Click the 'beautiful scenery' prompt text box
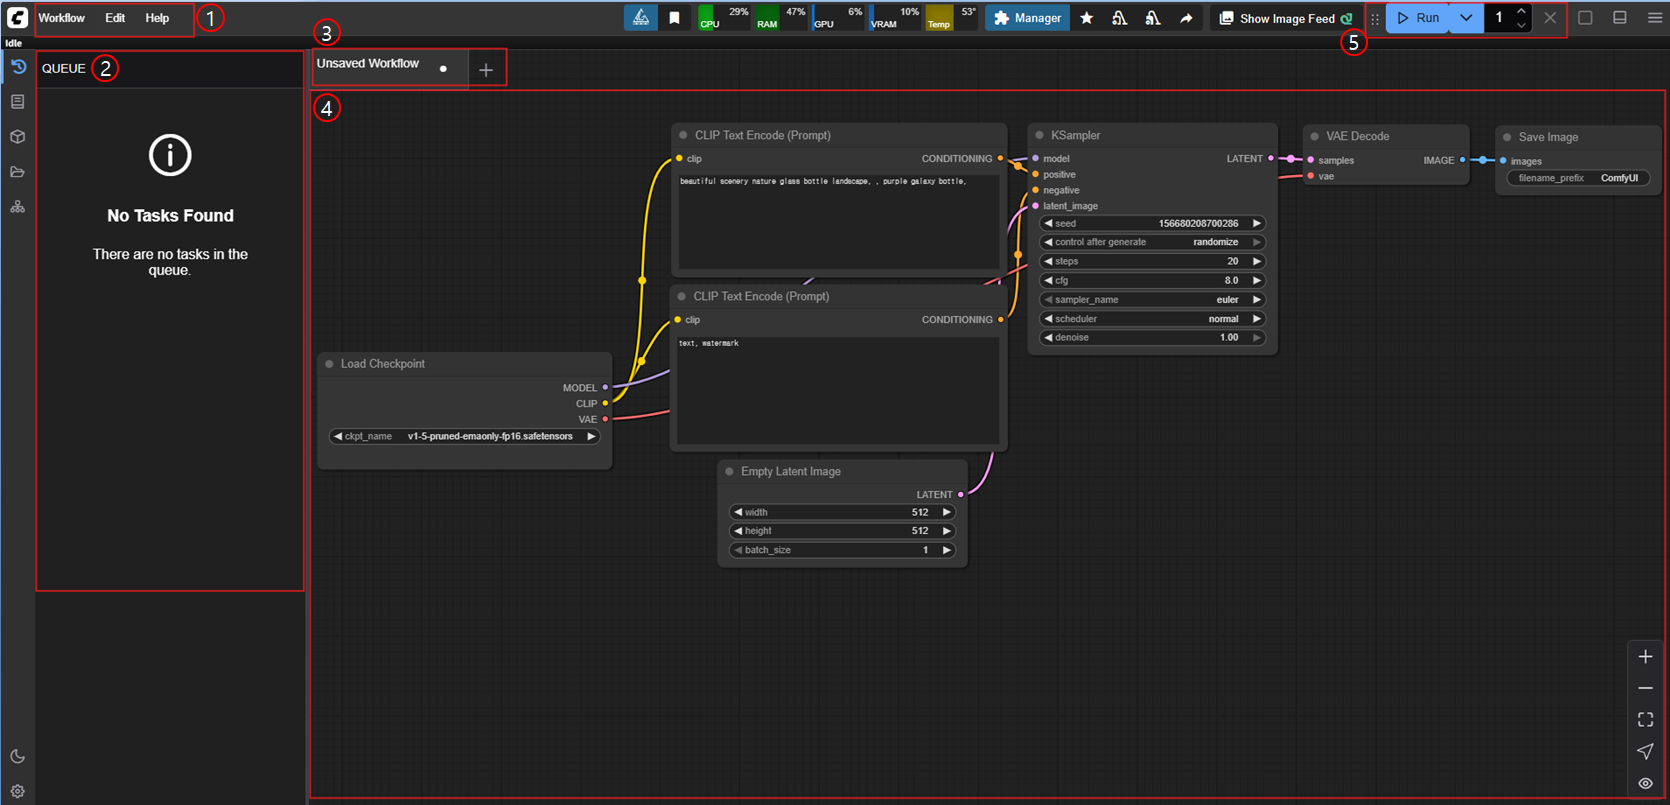The height and width of the screenshot is (805, 1670). pos(839,222)
